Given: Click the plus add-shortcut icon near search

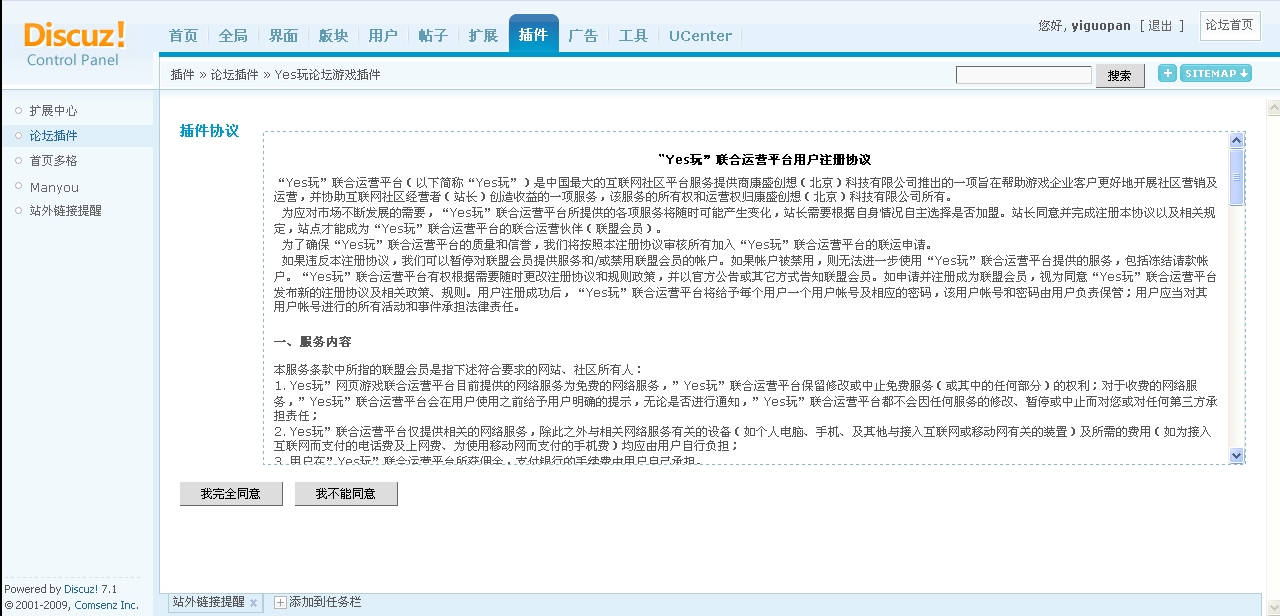Looking at the screenshot, I should point(1167,73).
